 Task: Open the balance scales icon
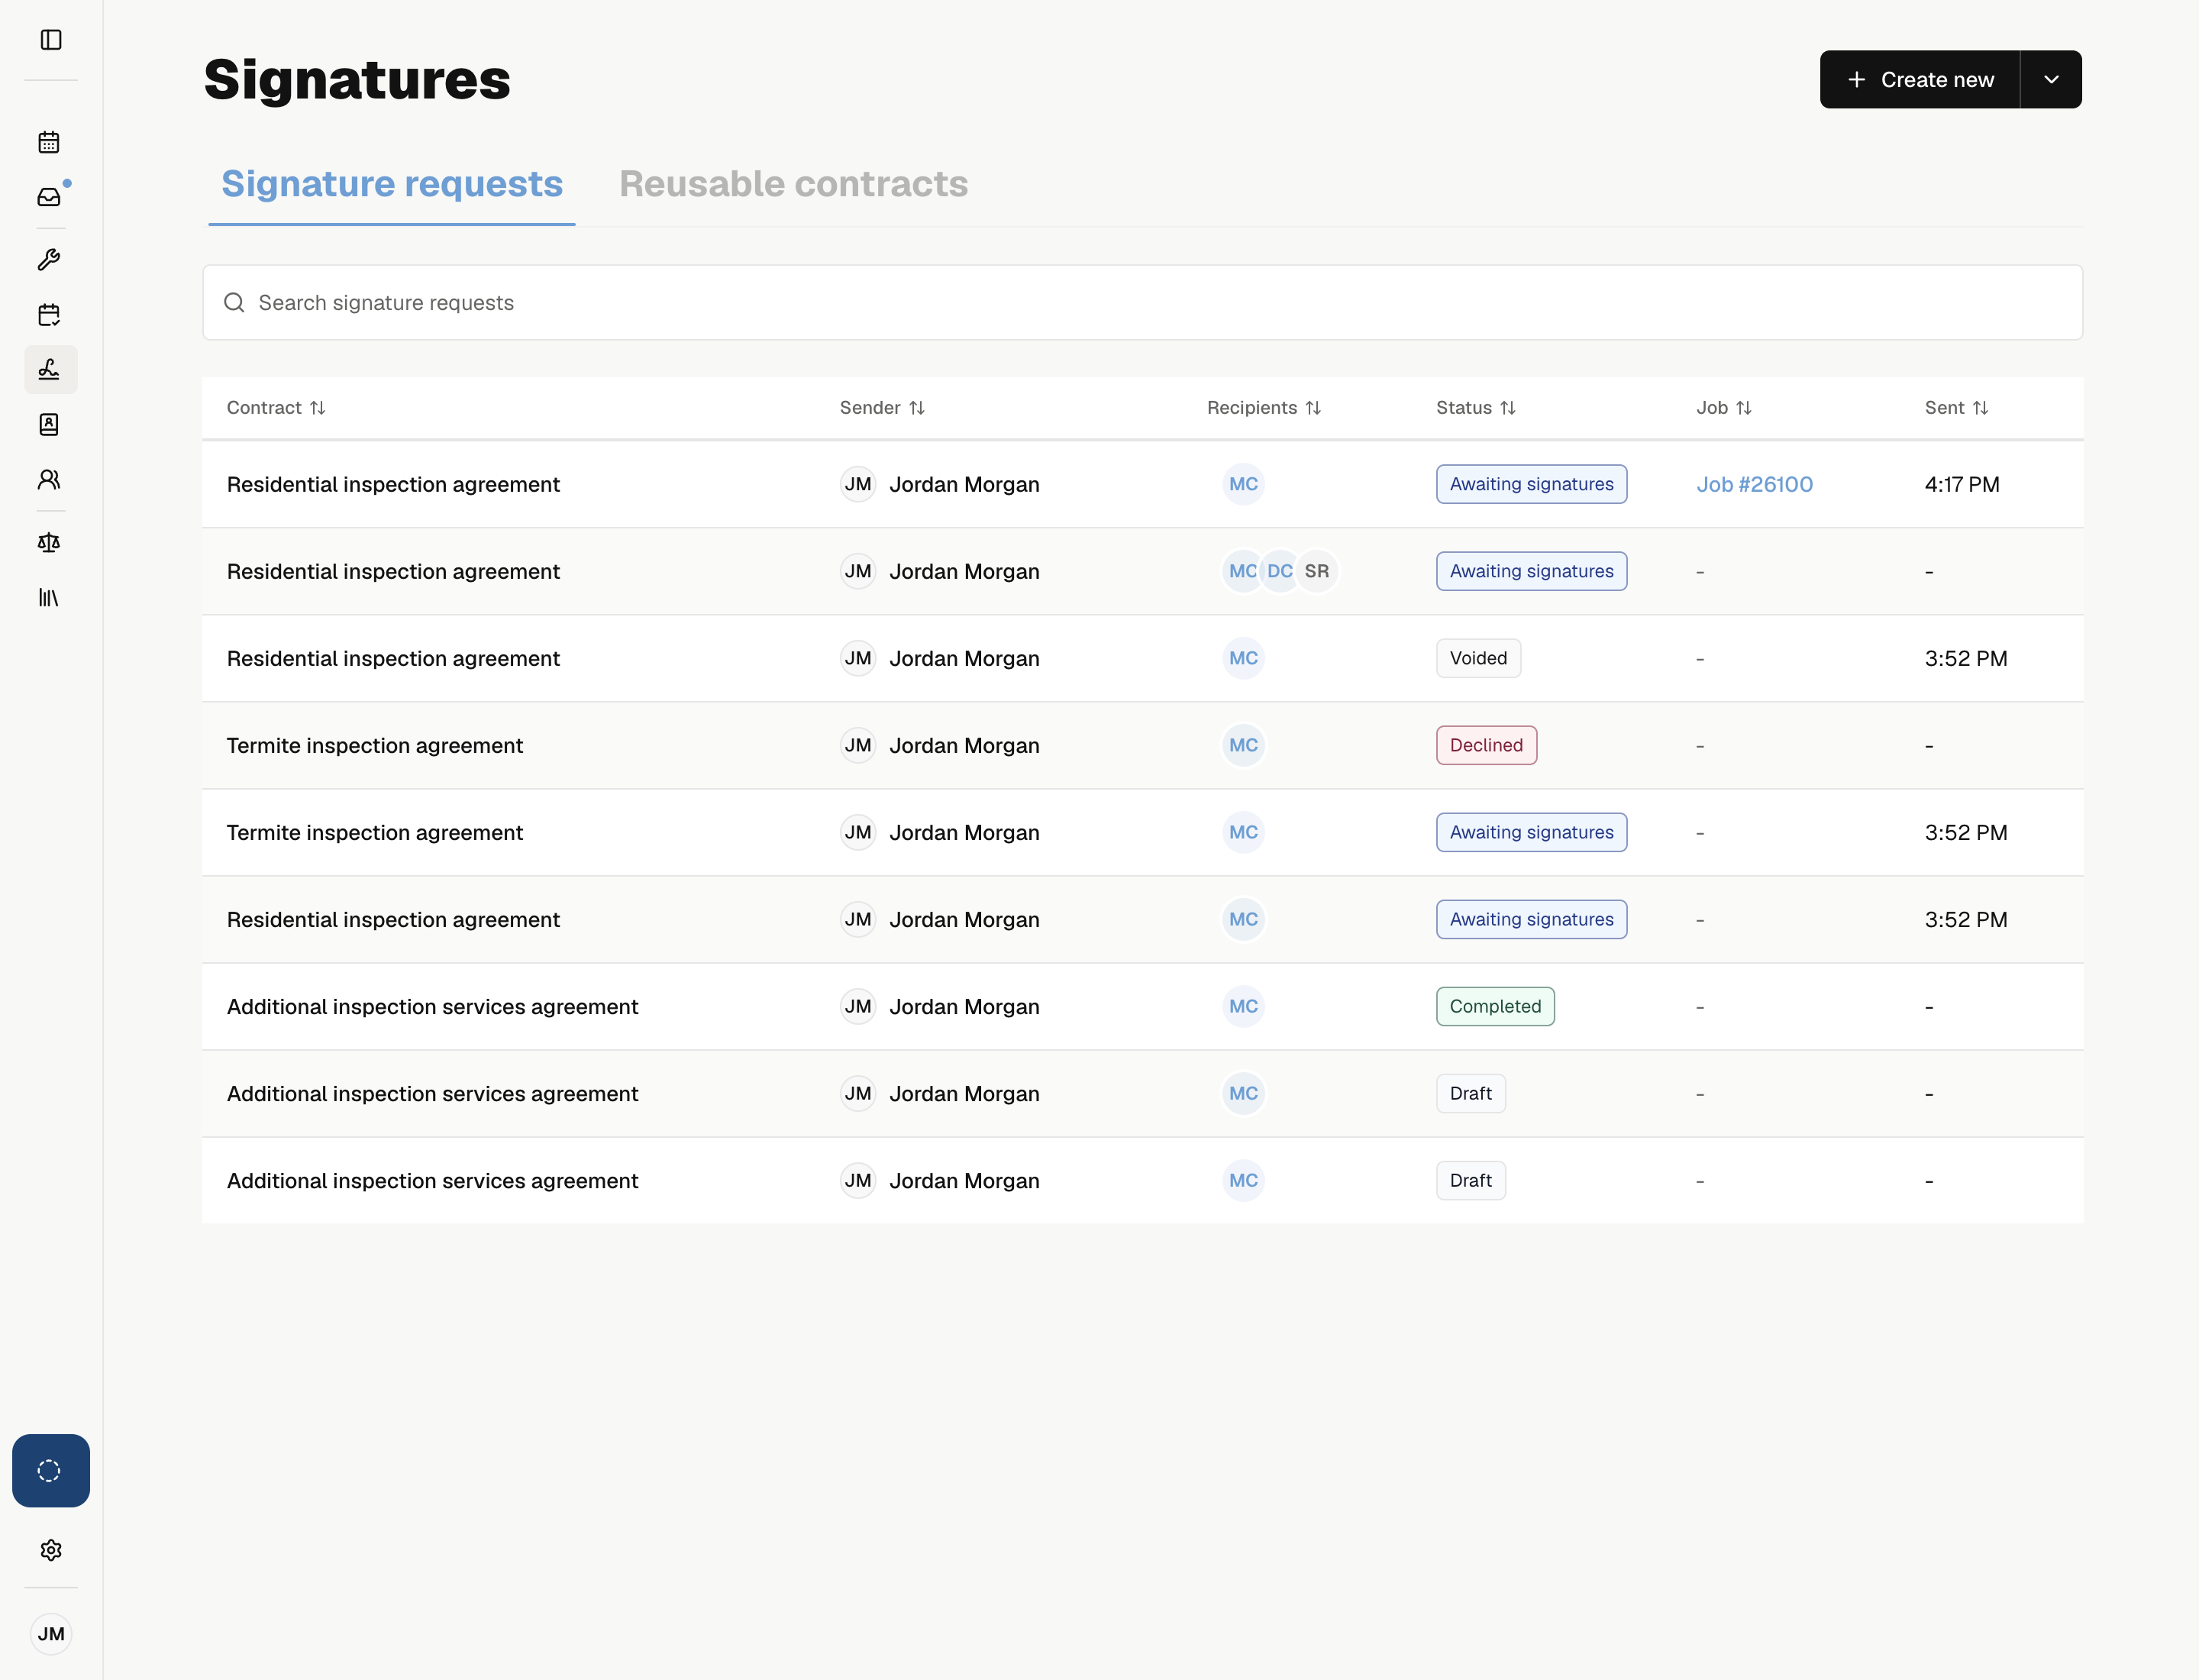pos(49,542)
